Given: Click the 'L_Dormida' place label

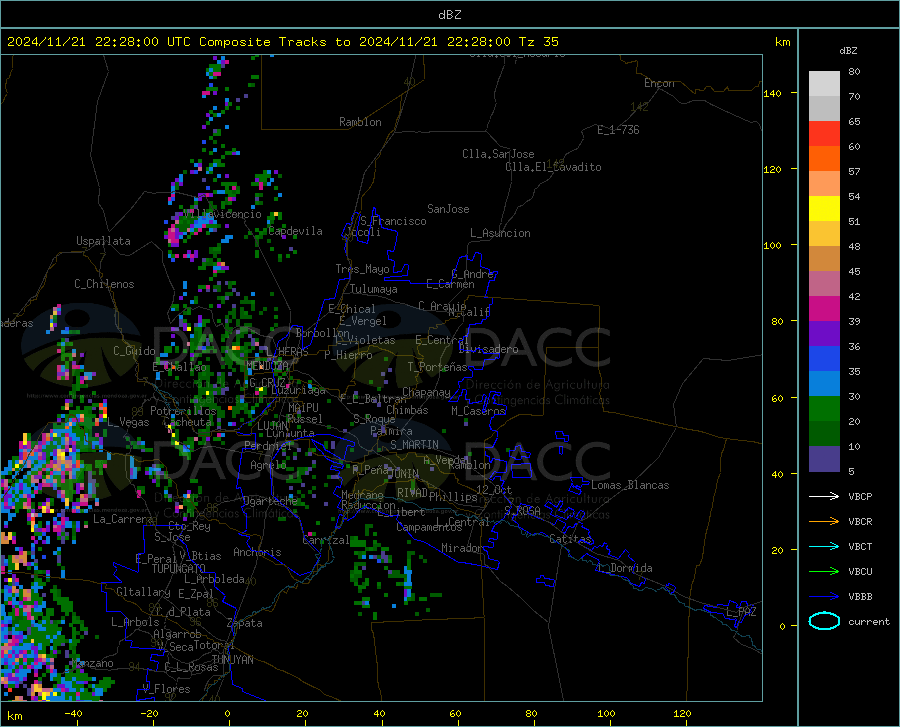Looking at the screenshot, I should (x=625, y=568).
